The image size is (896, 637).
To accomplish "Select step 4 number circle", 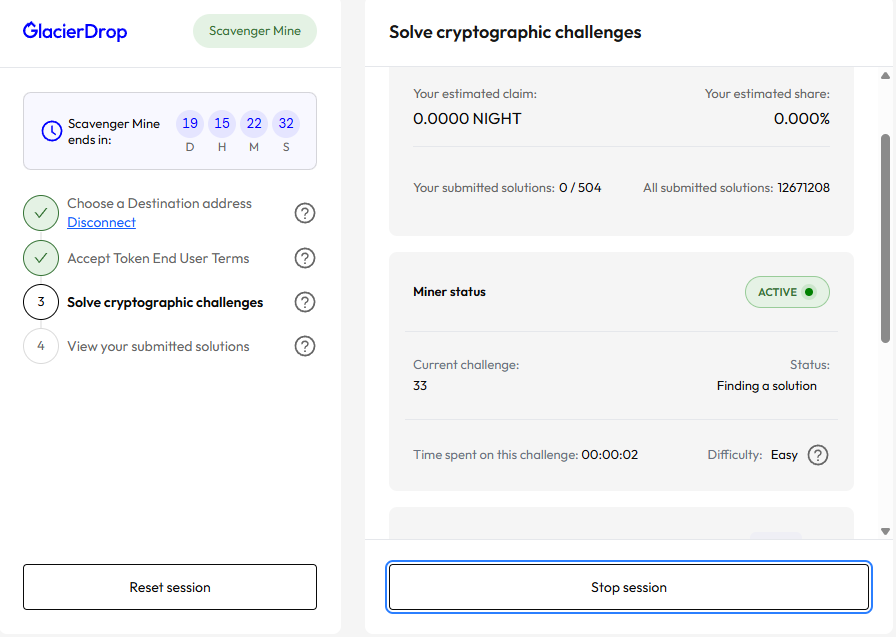I will click(x=41, y=346).
